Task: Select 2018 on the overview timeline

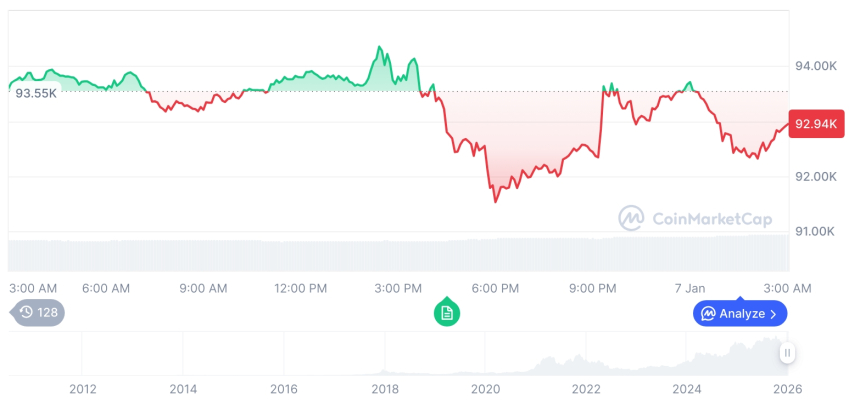Action: (385, 388)
